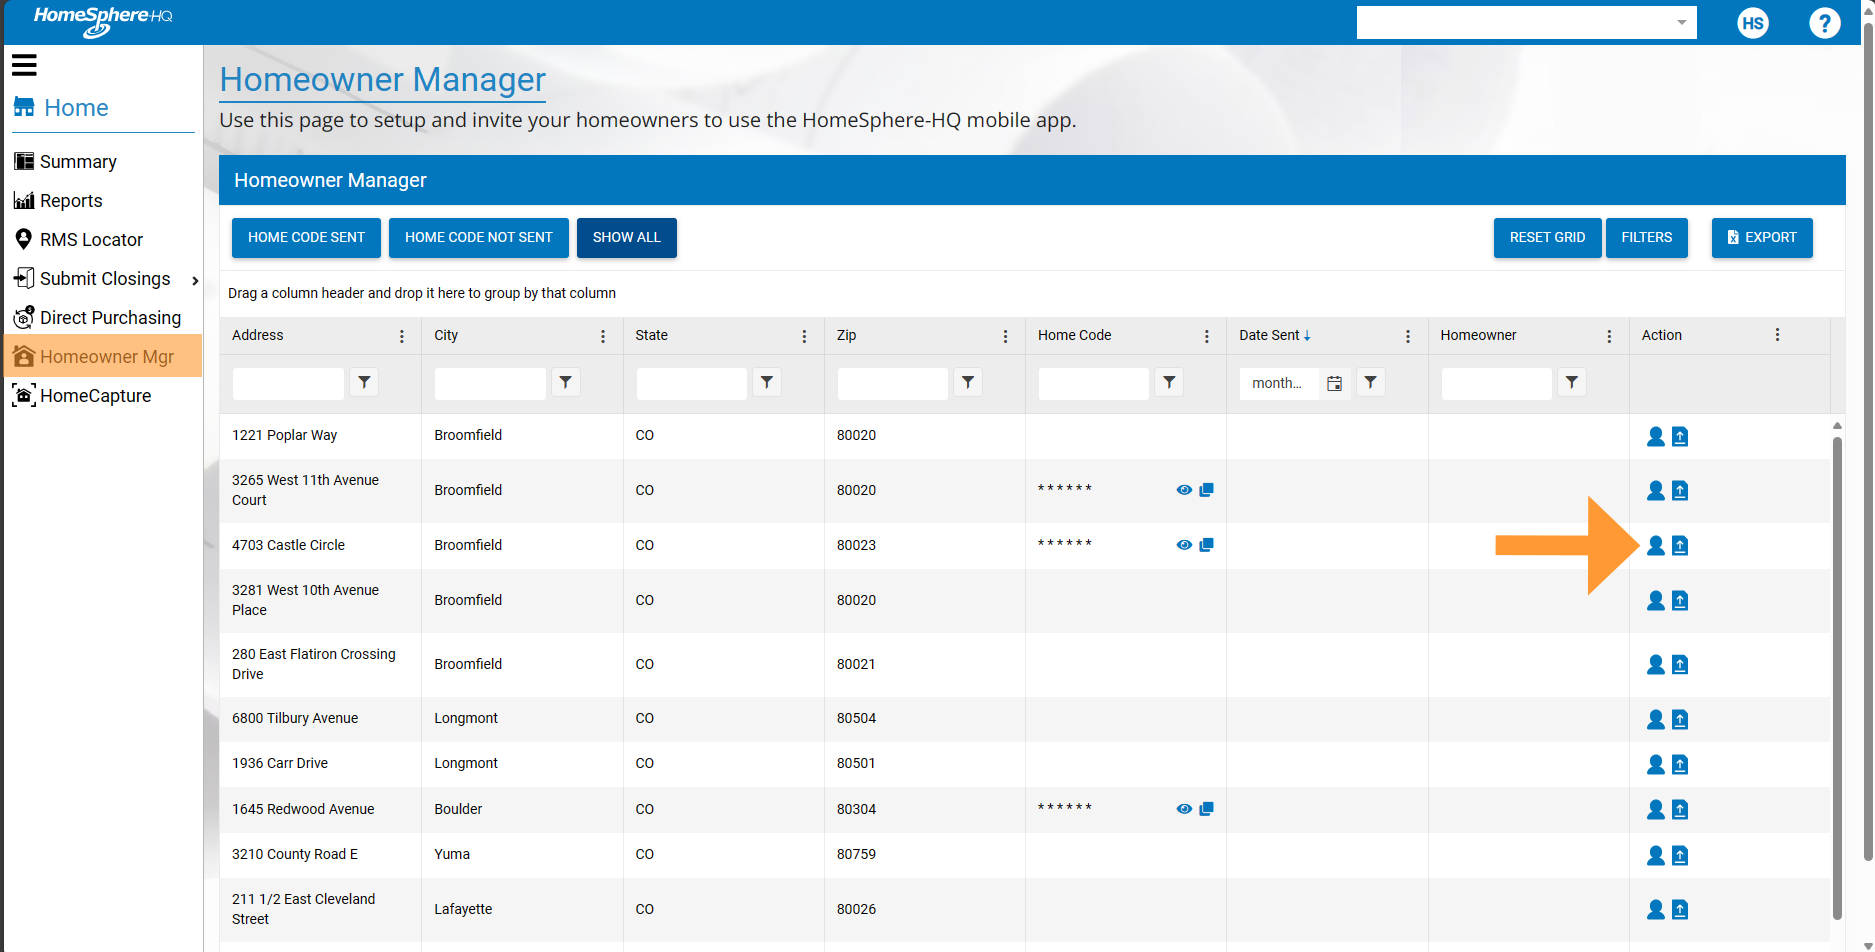Open filter operator for Date Sent column
Image resolution: width=1875 pixels, height=952 pixels.
pos(1371,382)
